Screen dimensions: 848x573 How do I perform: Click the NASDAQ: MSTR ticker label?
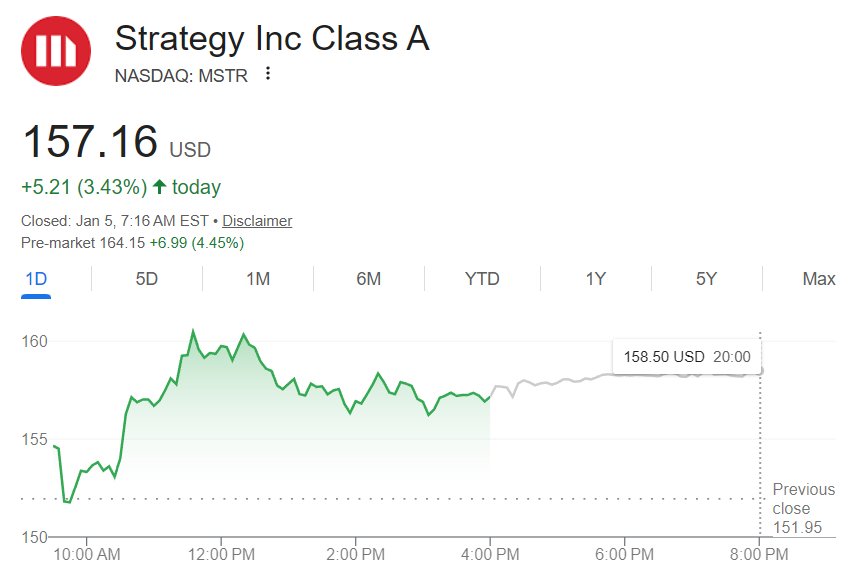point(181,75)
